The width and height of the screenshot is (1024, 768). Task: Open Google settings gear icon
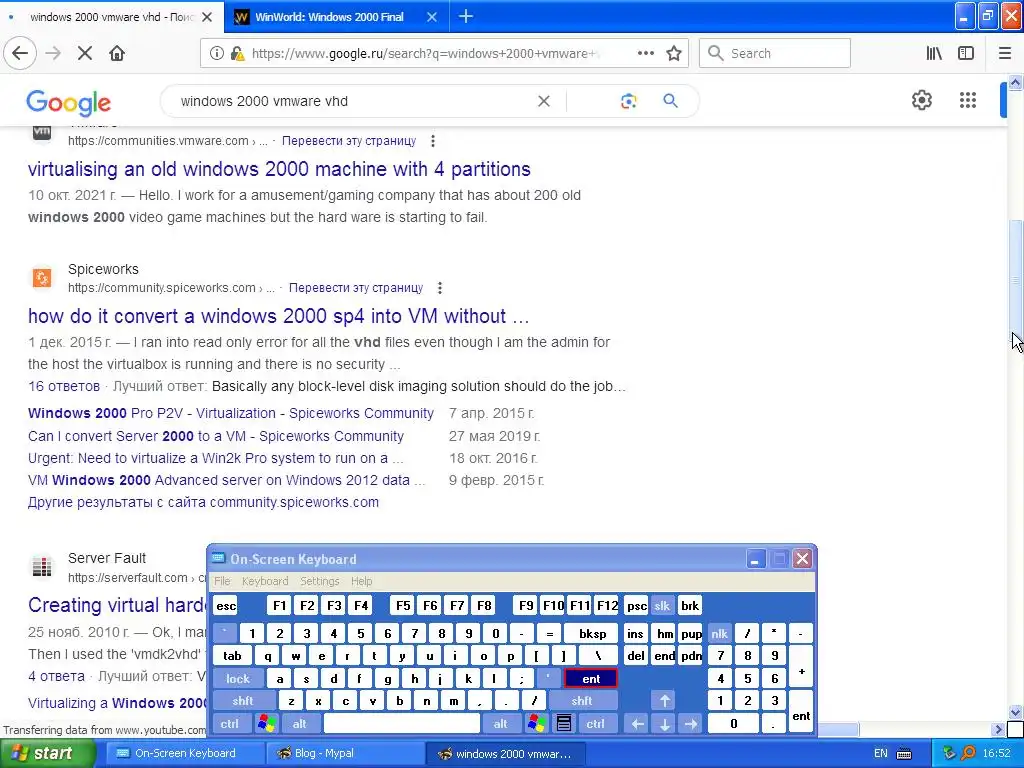click(x=921, y=100)
